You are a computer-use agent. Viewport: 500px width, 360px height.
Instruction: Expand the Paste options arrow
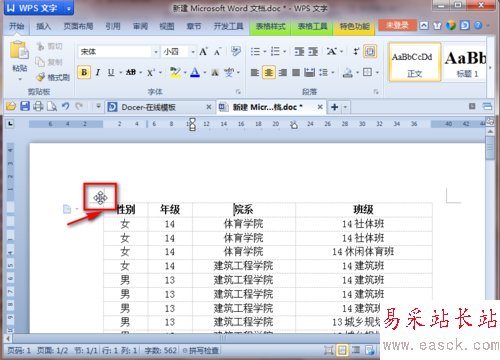(20, 79)
